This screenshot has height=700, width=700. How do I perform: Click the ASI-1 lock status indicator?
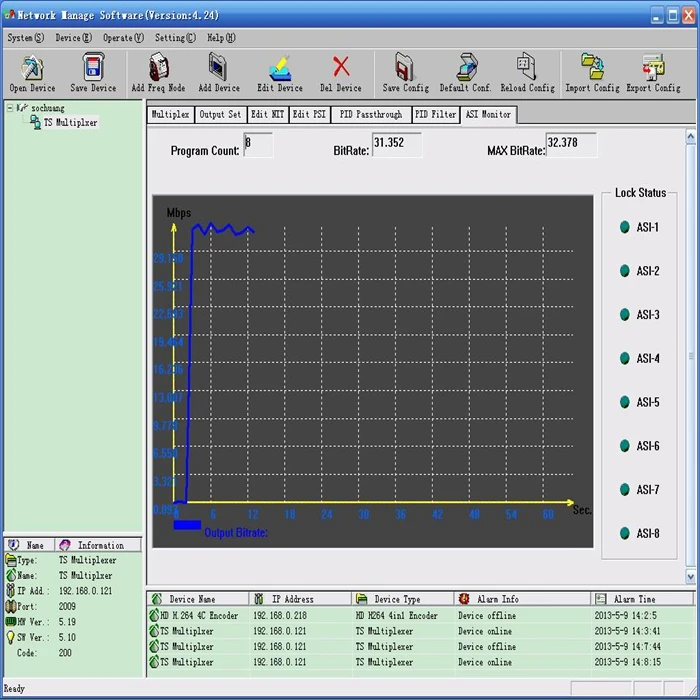625,227
